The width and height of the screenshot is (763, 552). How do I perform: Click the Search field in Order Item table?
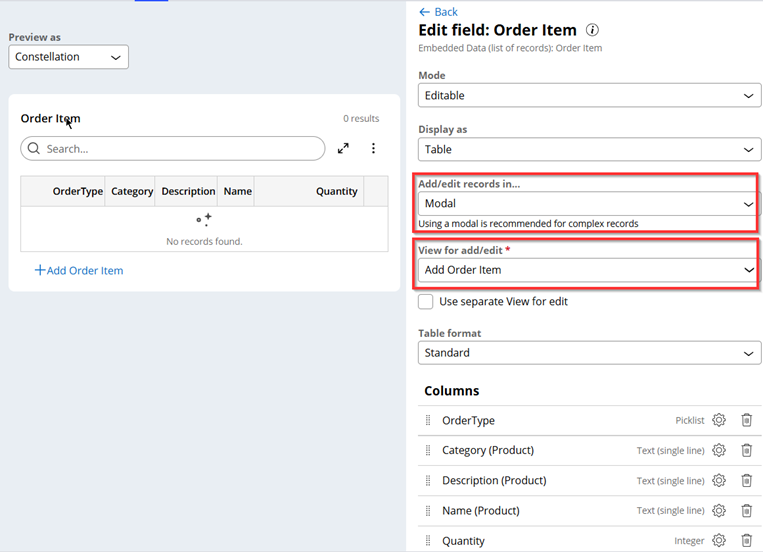[173, 148]
